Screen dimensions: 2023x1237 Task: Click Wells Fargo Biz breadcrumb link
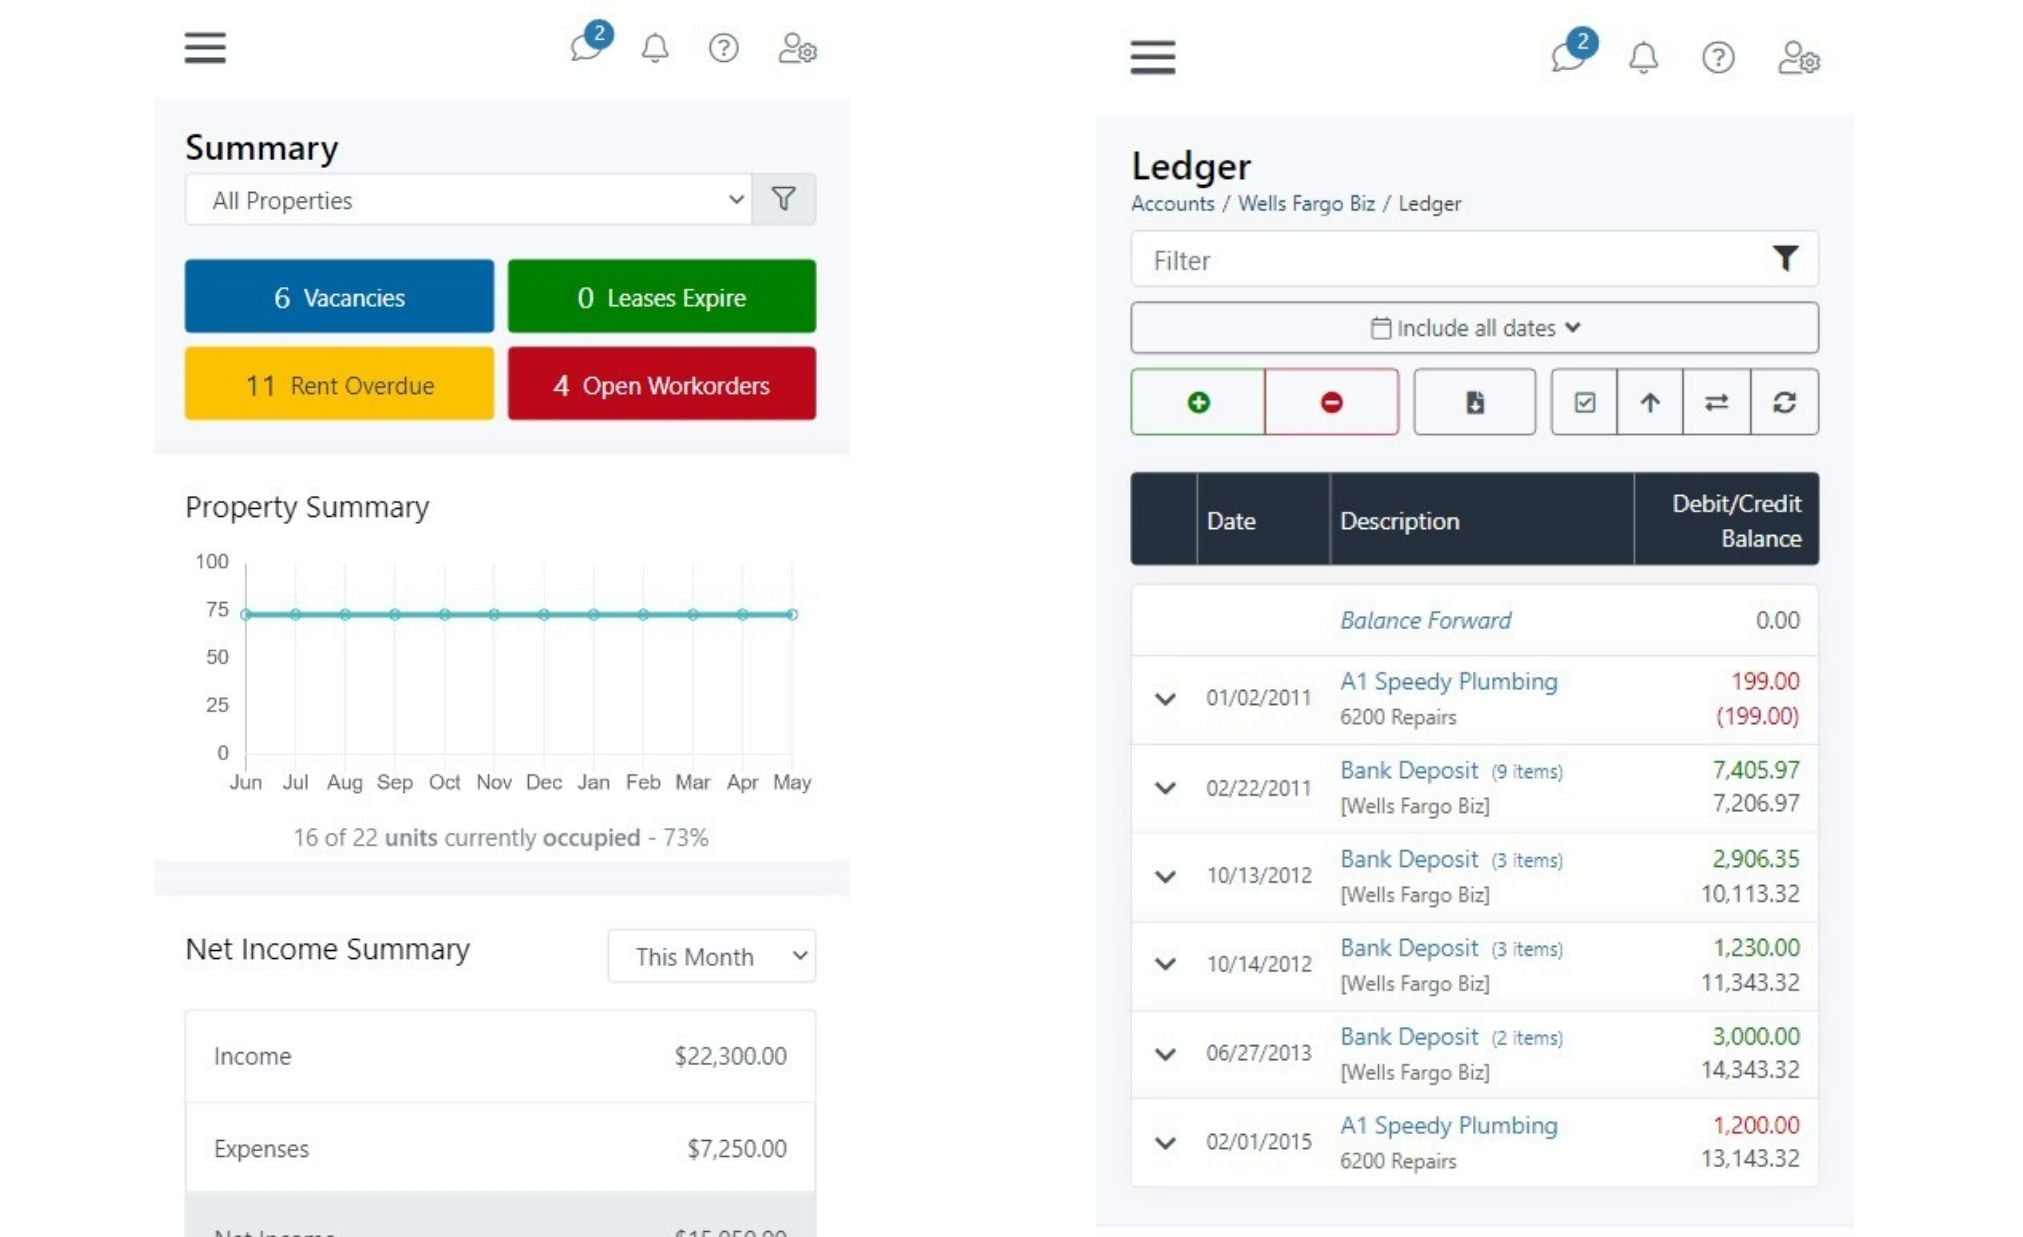(1306, 204)
